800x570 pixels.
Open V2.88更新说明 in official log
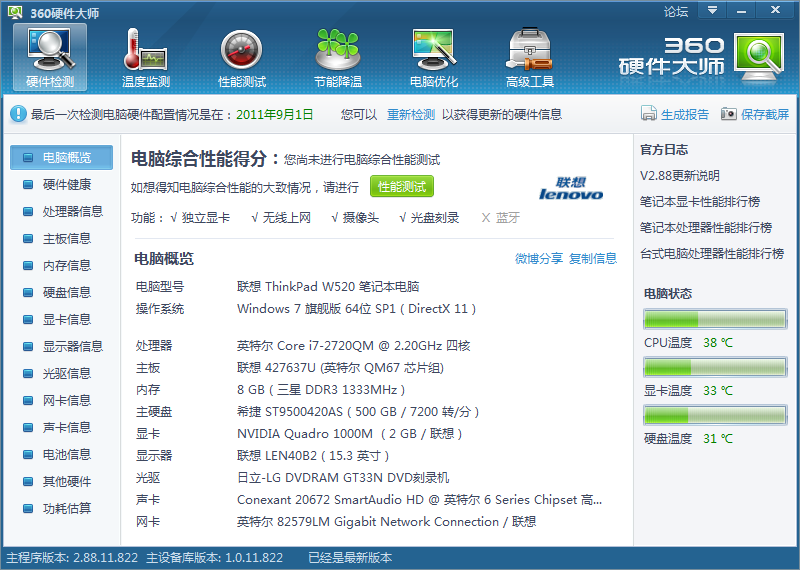(x=680, y=176)
